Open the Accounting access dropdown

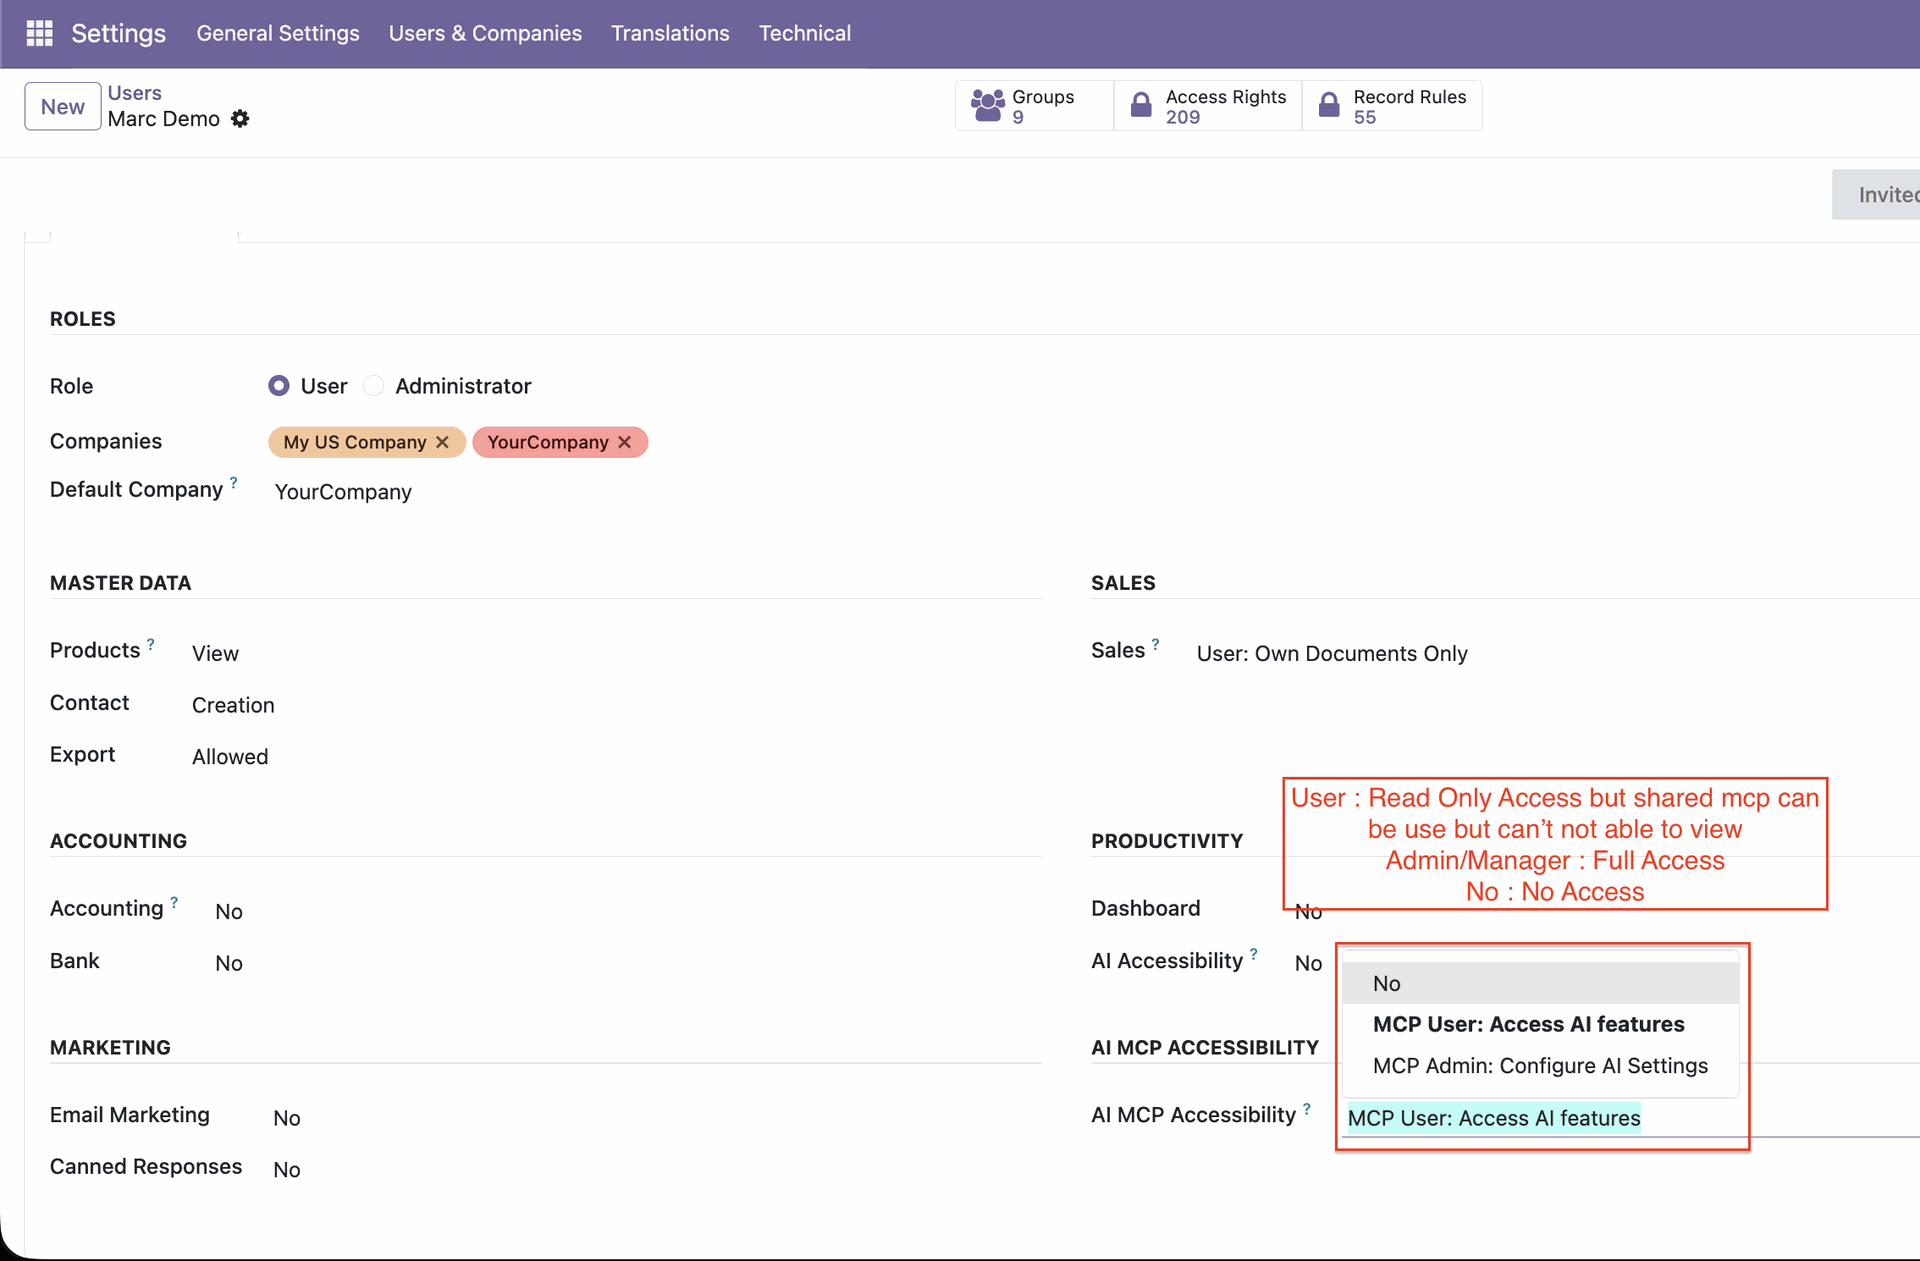pyautogui.click(x=229, y=911)
